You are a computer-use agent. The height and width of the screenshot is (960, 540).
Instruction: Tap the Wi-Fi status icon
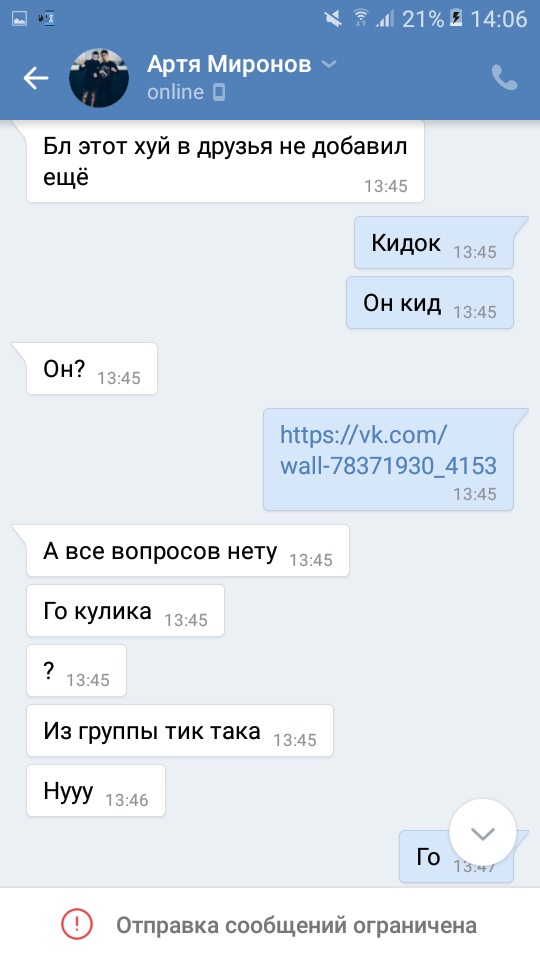tap(360, 20)
